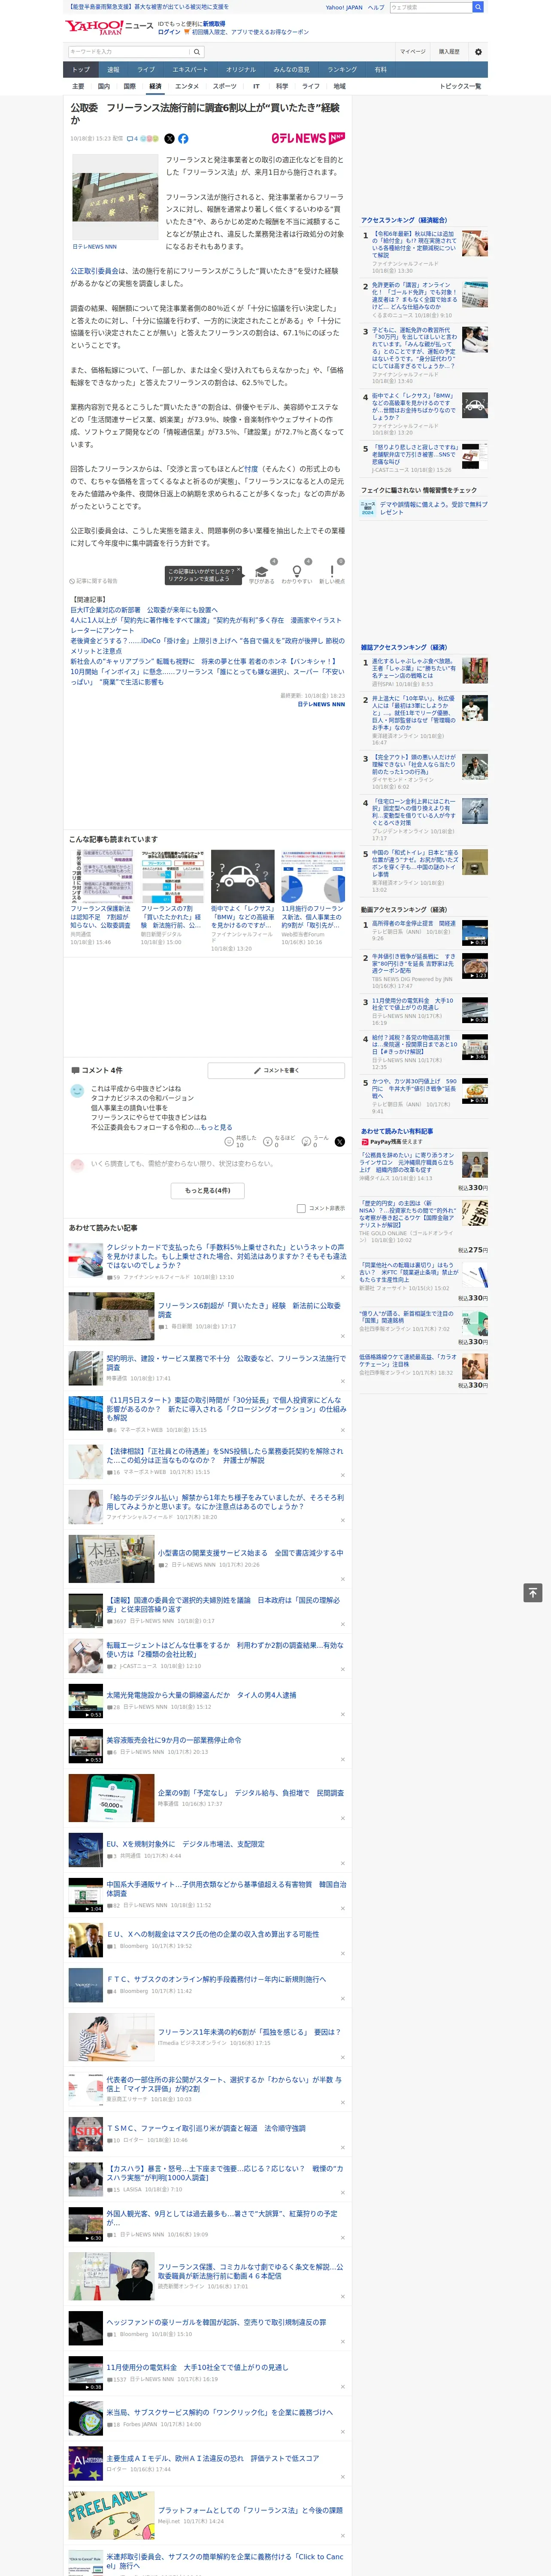Open the ヘルプ link in header
The width and height of the screenshot is (551, 2576).
[375, 7]
